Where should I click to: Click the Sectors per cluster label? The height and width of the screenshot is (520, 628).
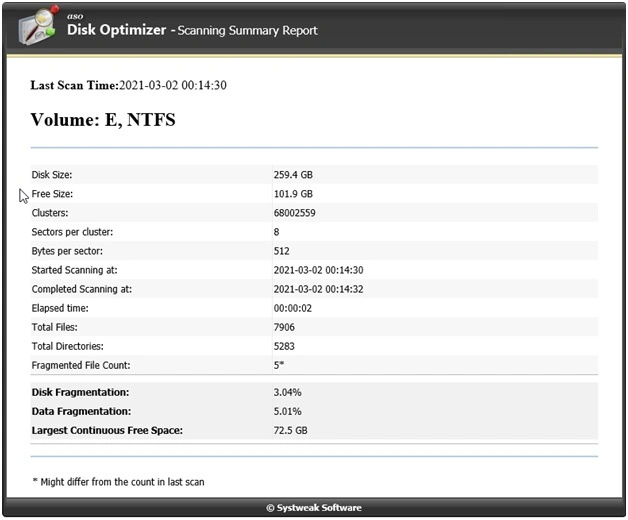pos(72,232)
